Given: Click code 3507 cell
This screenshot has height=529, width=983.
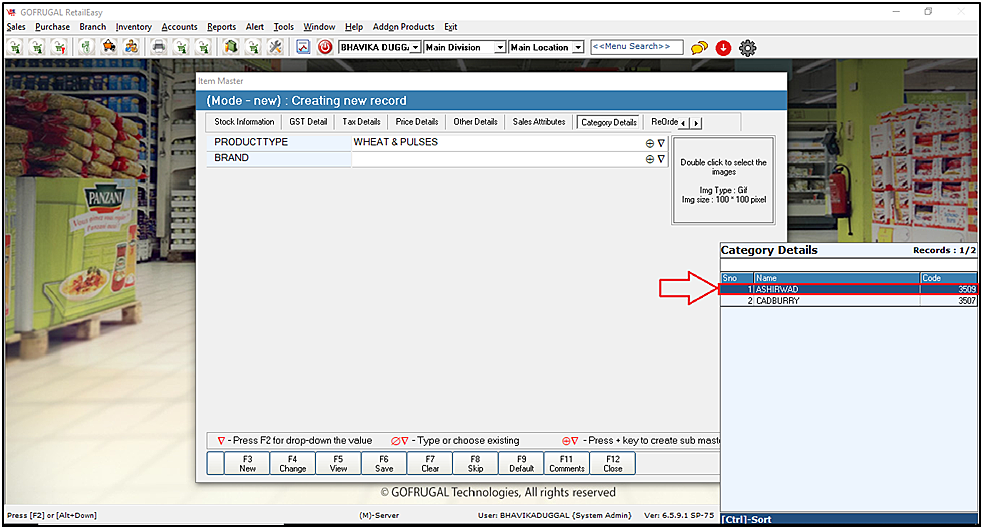Looking at the screenshot, I should tap(949, 301).
